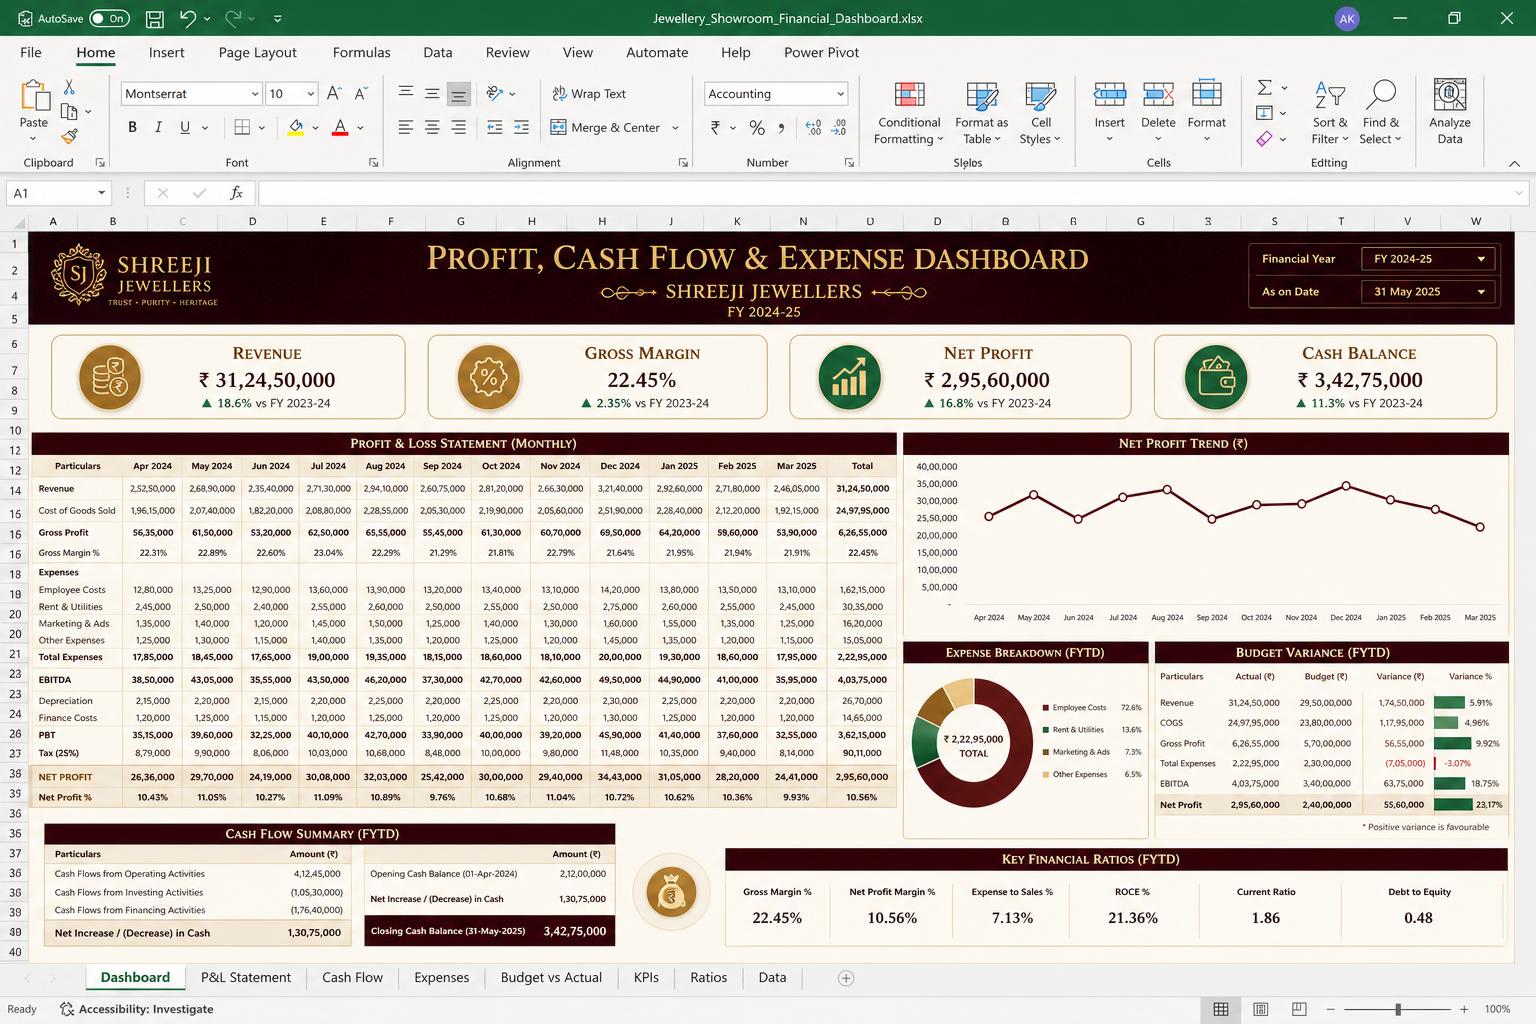Image resolution: width=1536 pixels, height=1024 pixels.
Task: Toggle the AutoSave switch
Action: tap(109, 18)
